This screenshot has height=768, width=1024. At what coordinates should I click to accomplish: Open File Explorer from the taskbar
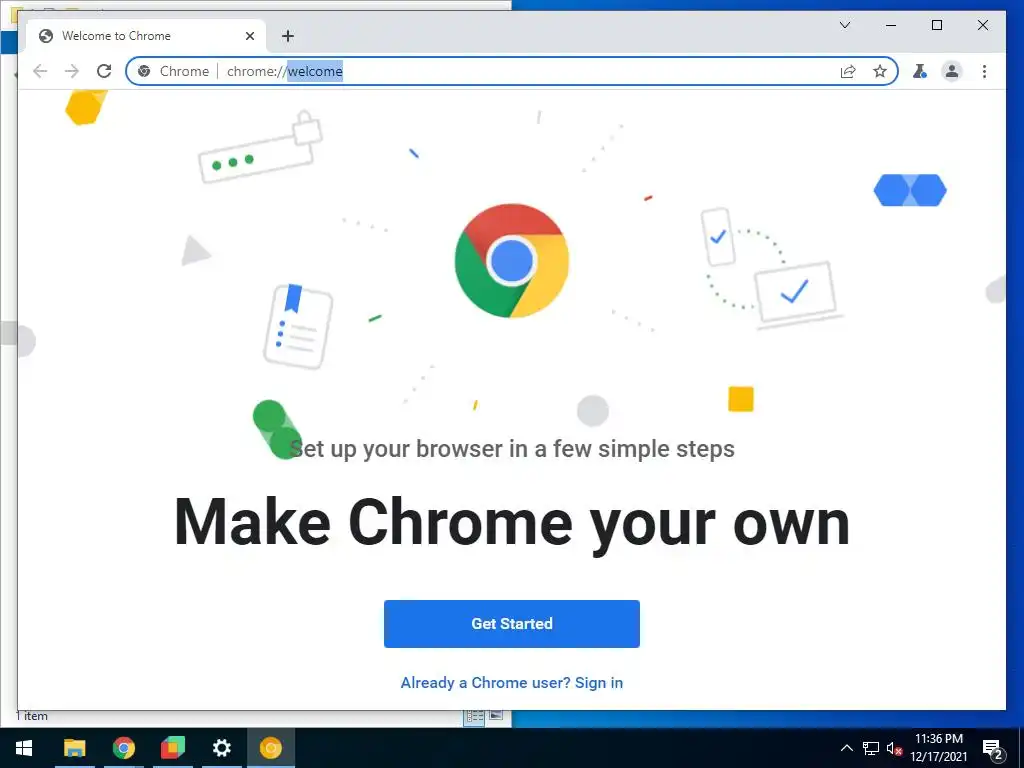point(74,748)
